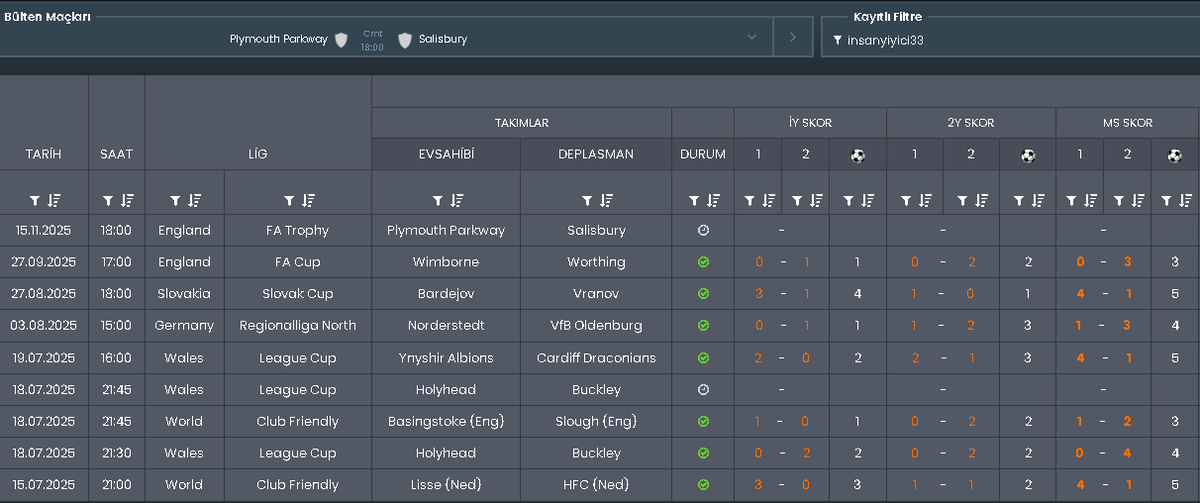This screenshot has height=503, width=1200.
Task: Click the Plymouth Parkway shield crest
Action: click(341, 39)
